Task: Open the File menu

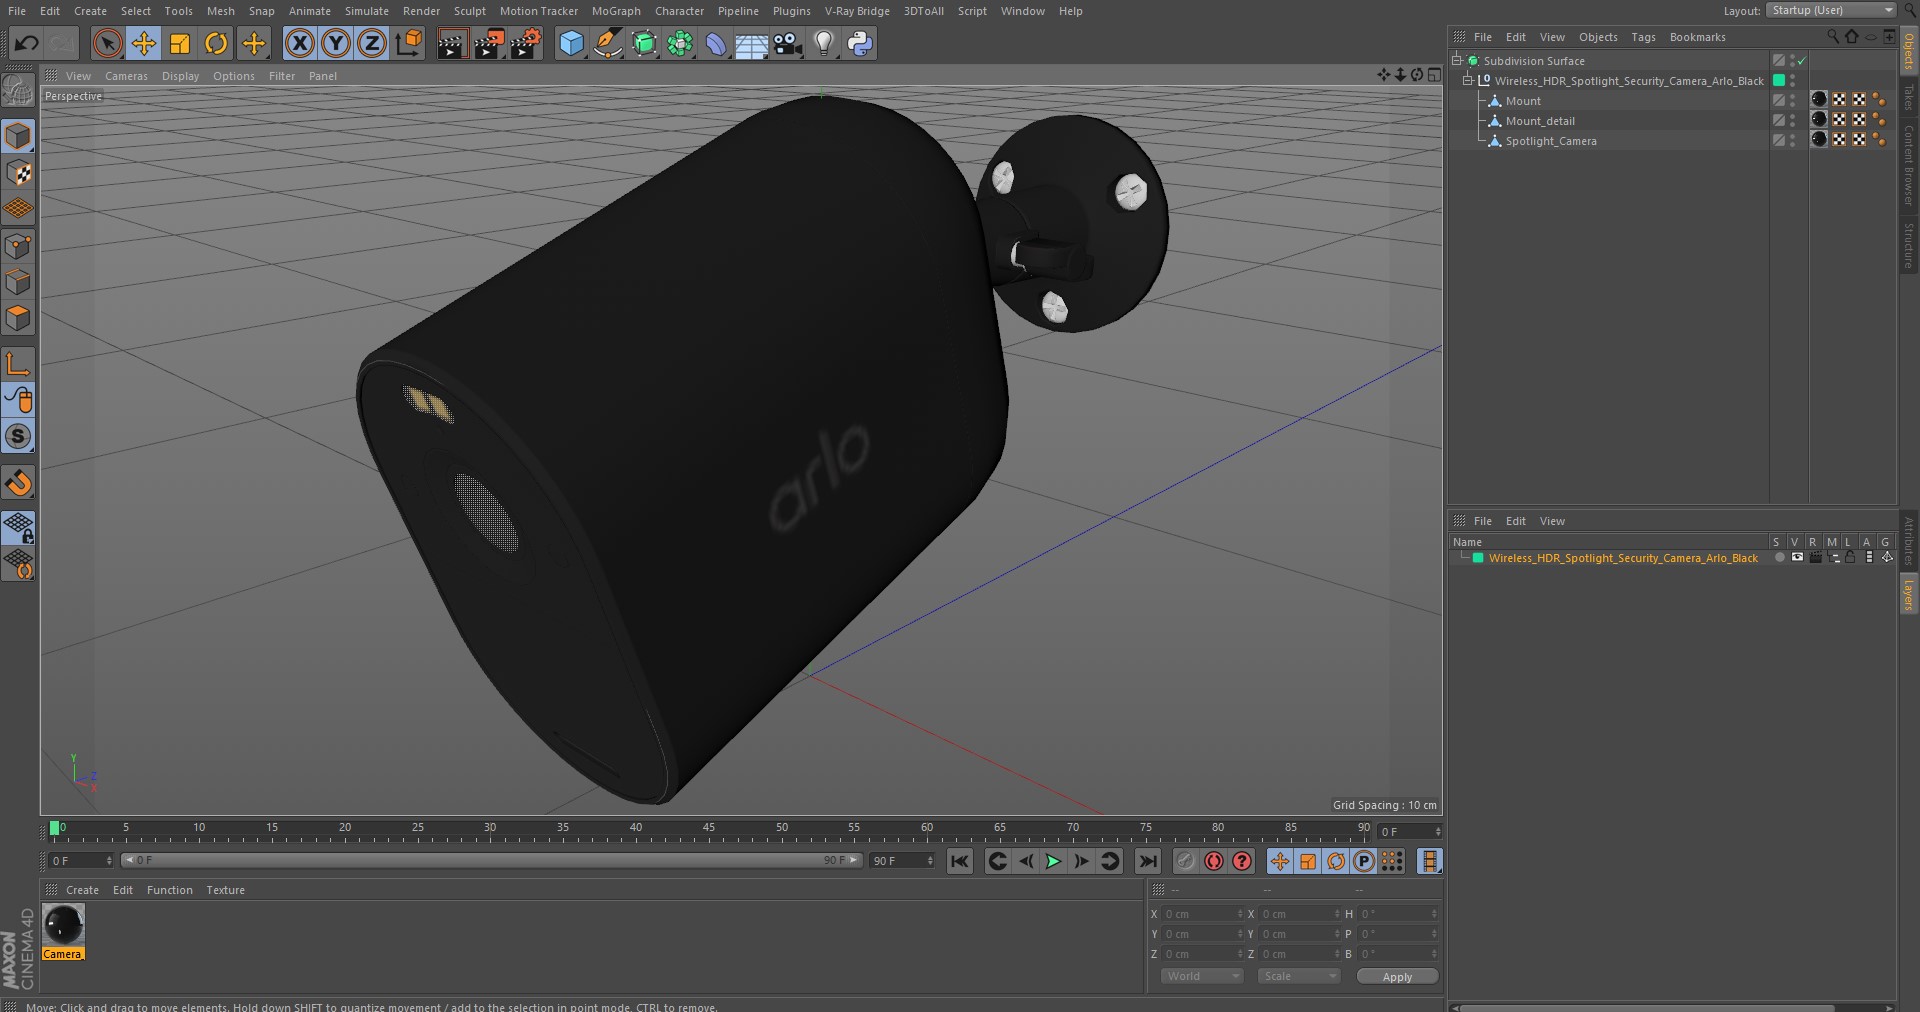Action: [x=17, y=11]
